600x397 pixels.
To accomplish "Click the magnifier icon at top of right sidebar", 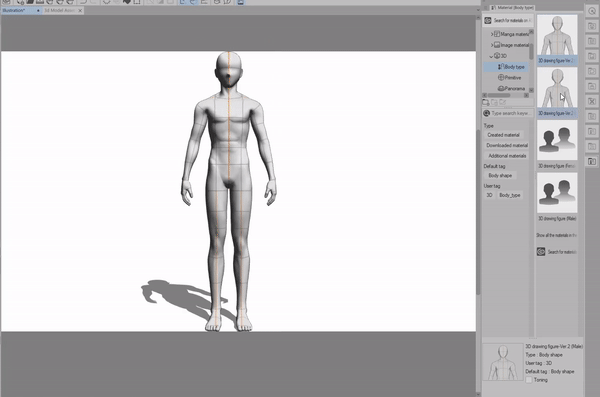I will [x=592, y=11].
